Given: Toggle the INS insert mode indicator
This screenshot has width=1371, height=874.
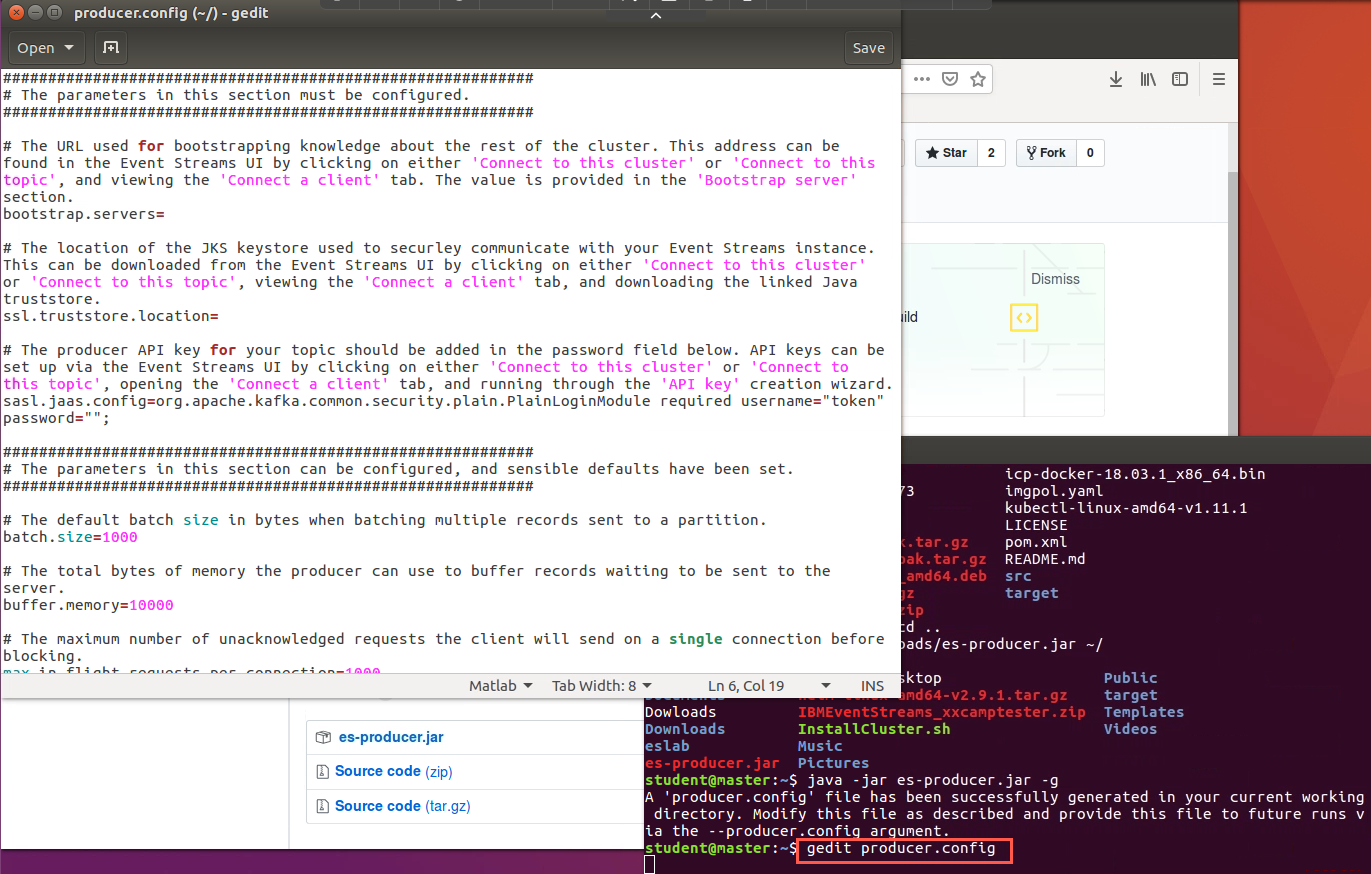Looking at the screenshot, I should coord(872,686).
